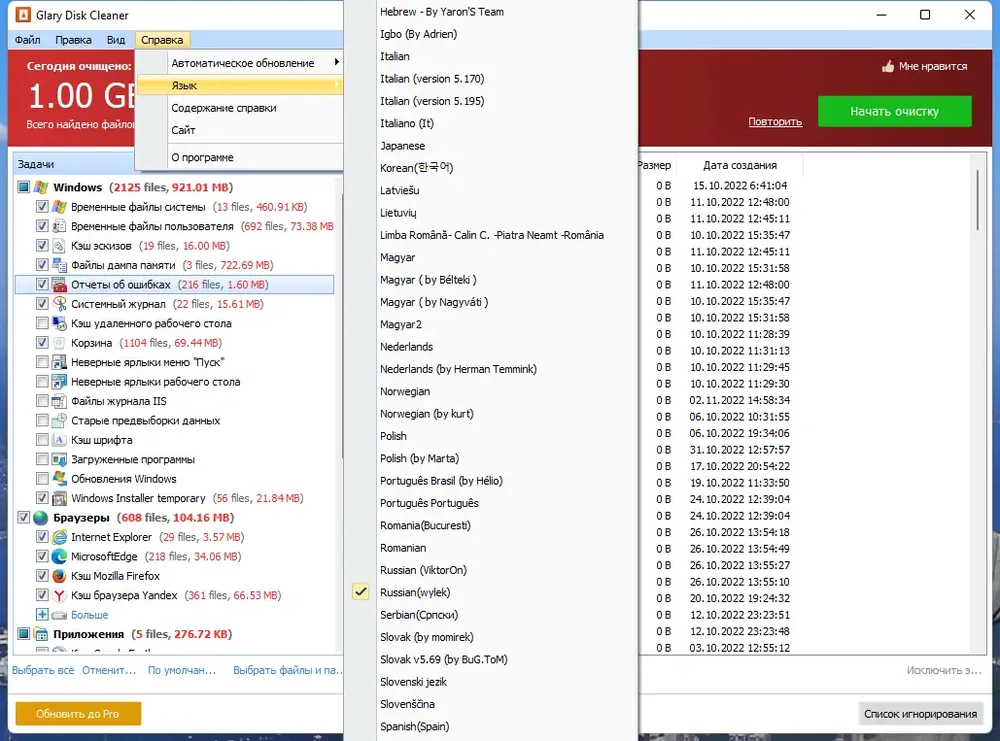The height and width of the screenshot is (741, 1000).
Task: Click the Glary Disk Cleaner title bar logo
Action: [22, 15]
